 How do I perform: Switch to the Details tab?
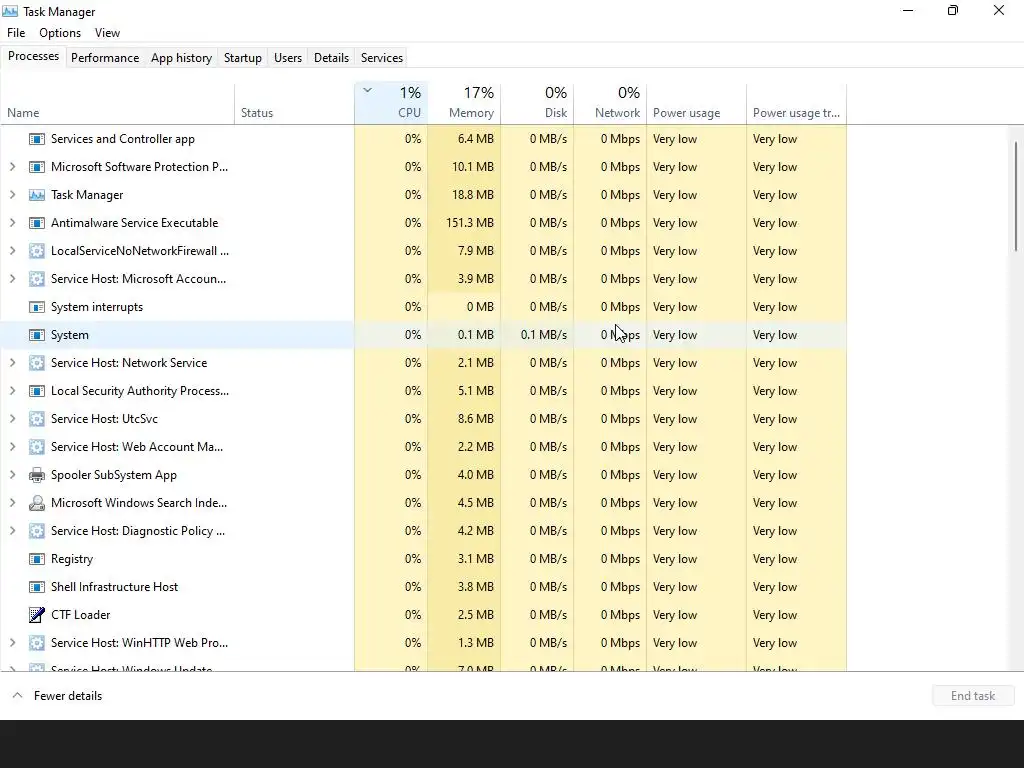(x=331, y=58)
